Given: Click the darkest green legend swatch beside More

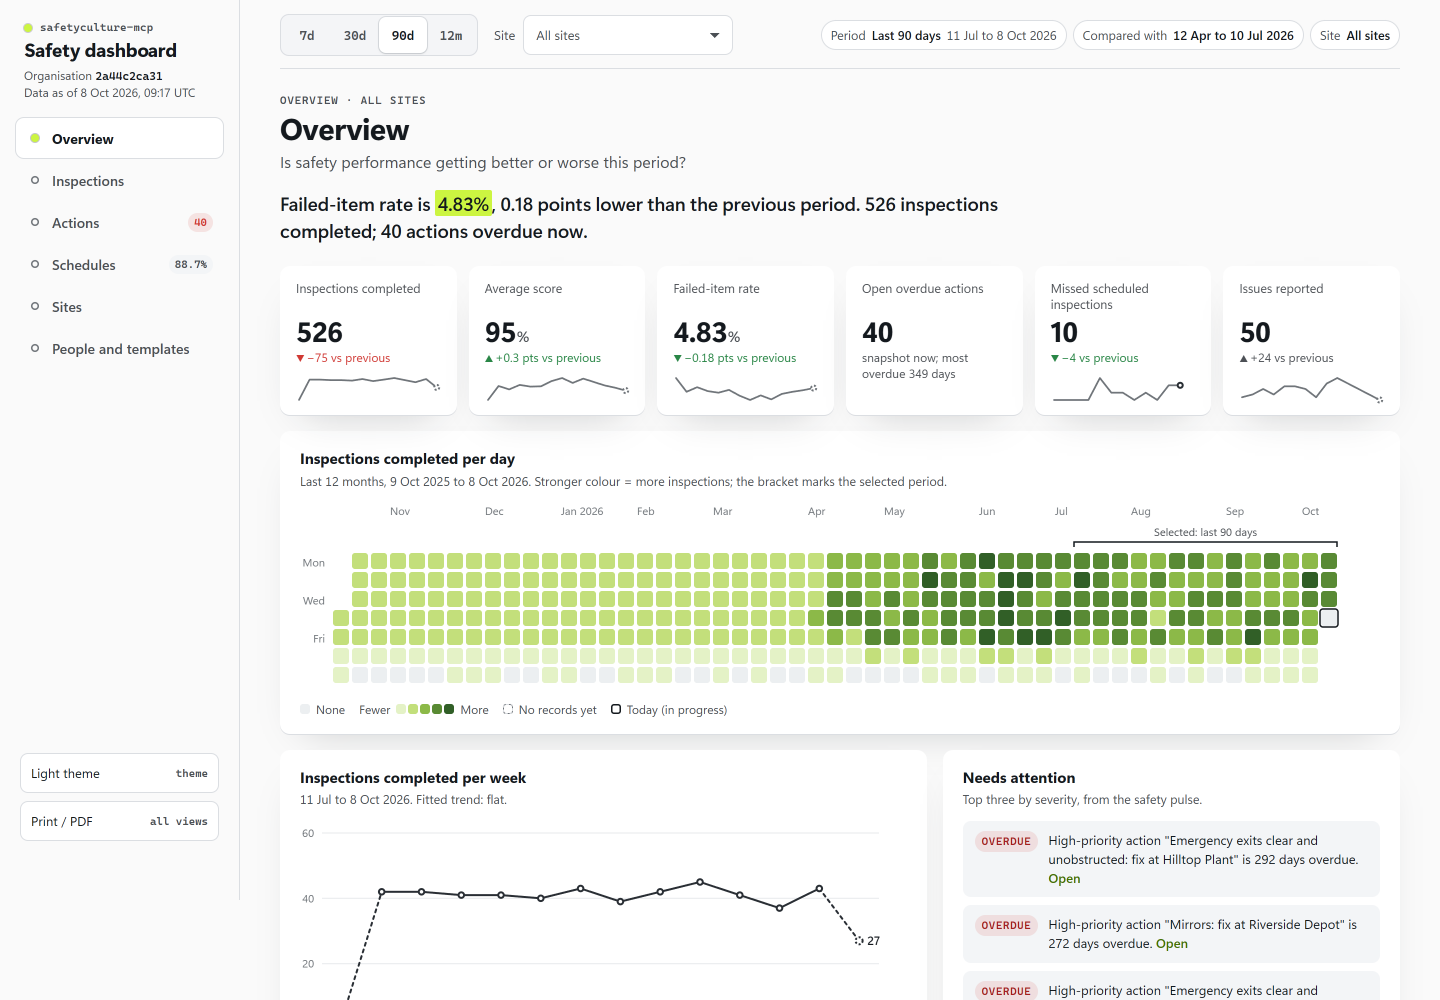Looking at the screenshot, I should 449,709.
